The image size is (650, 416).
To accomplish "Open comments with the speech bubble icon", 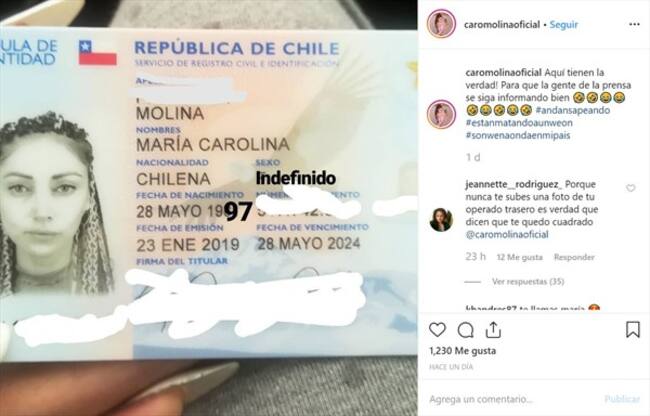I will tap(466, 330).
